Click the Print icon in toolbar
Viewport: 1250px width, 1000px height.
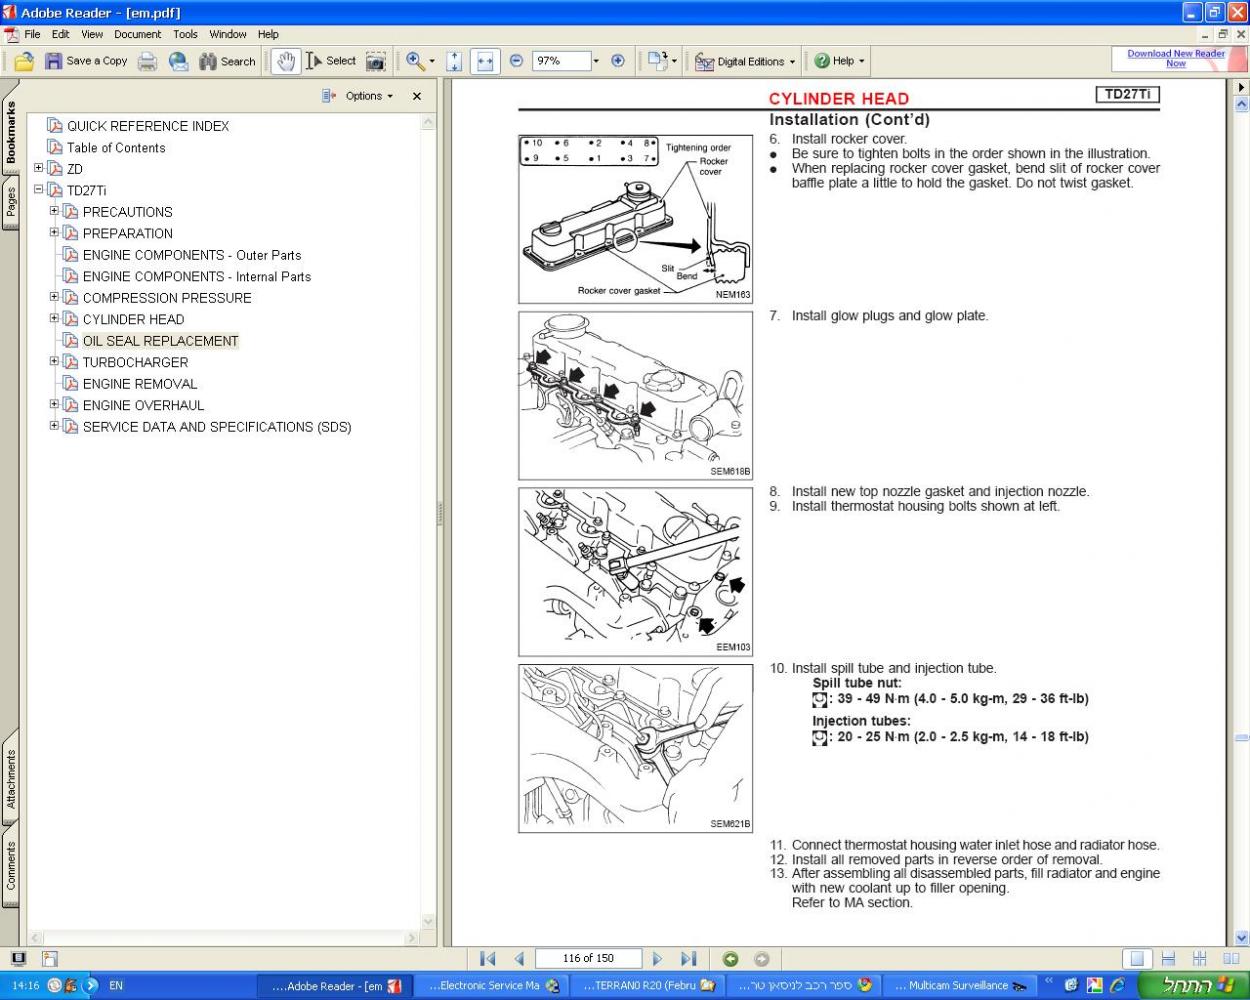[147, 61]
